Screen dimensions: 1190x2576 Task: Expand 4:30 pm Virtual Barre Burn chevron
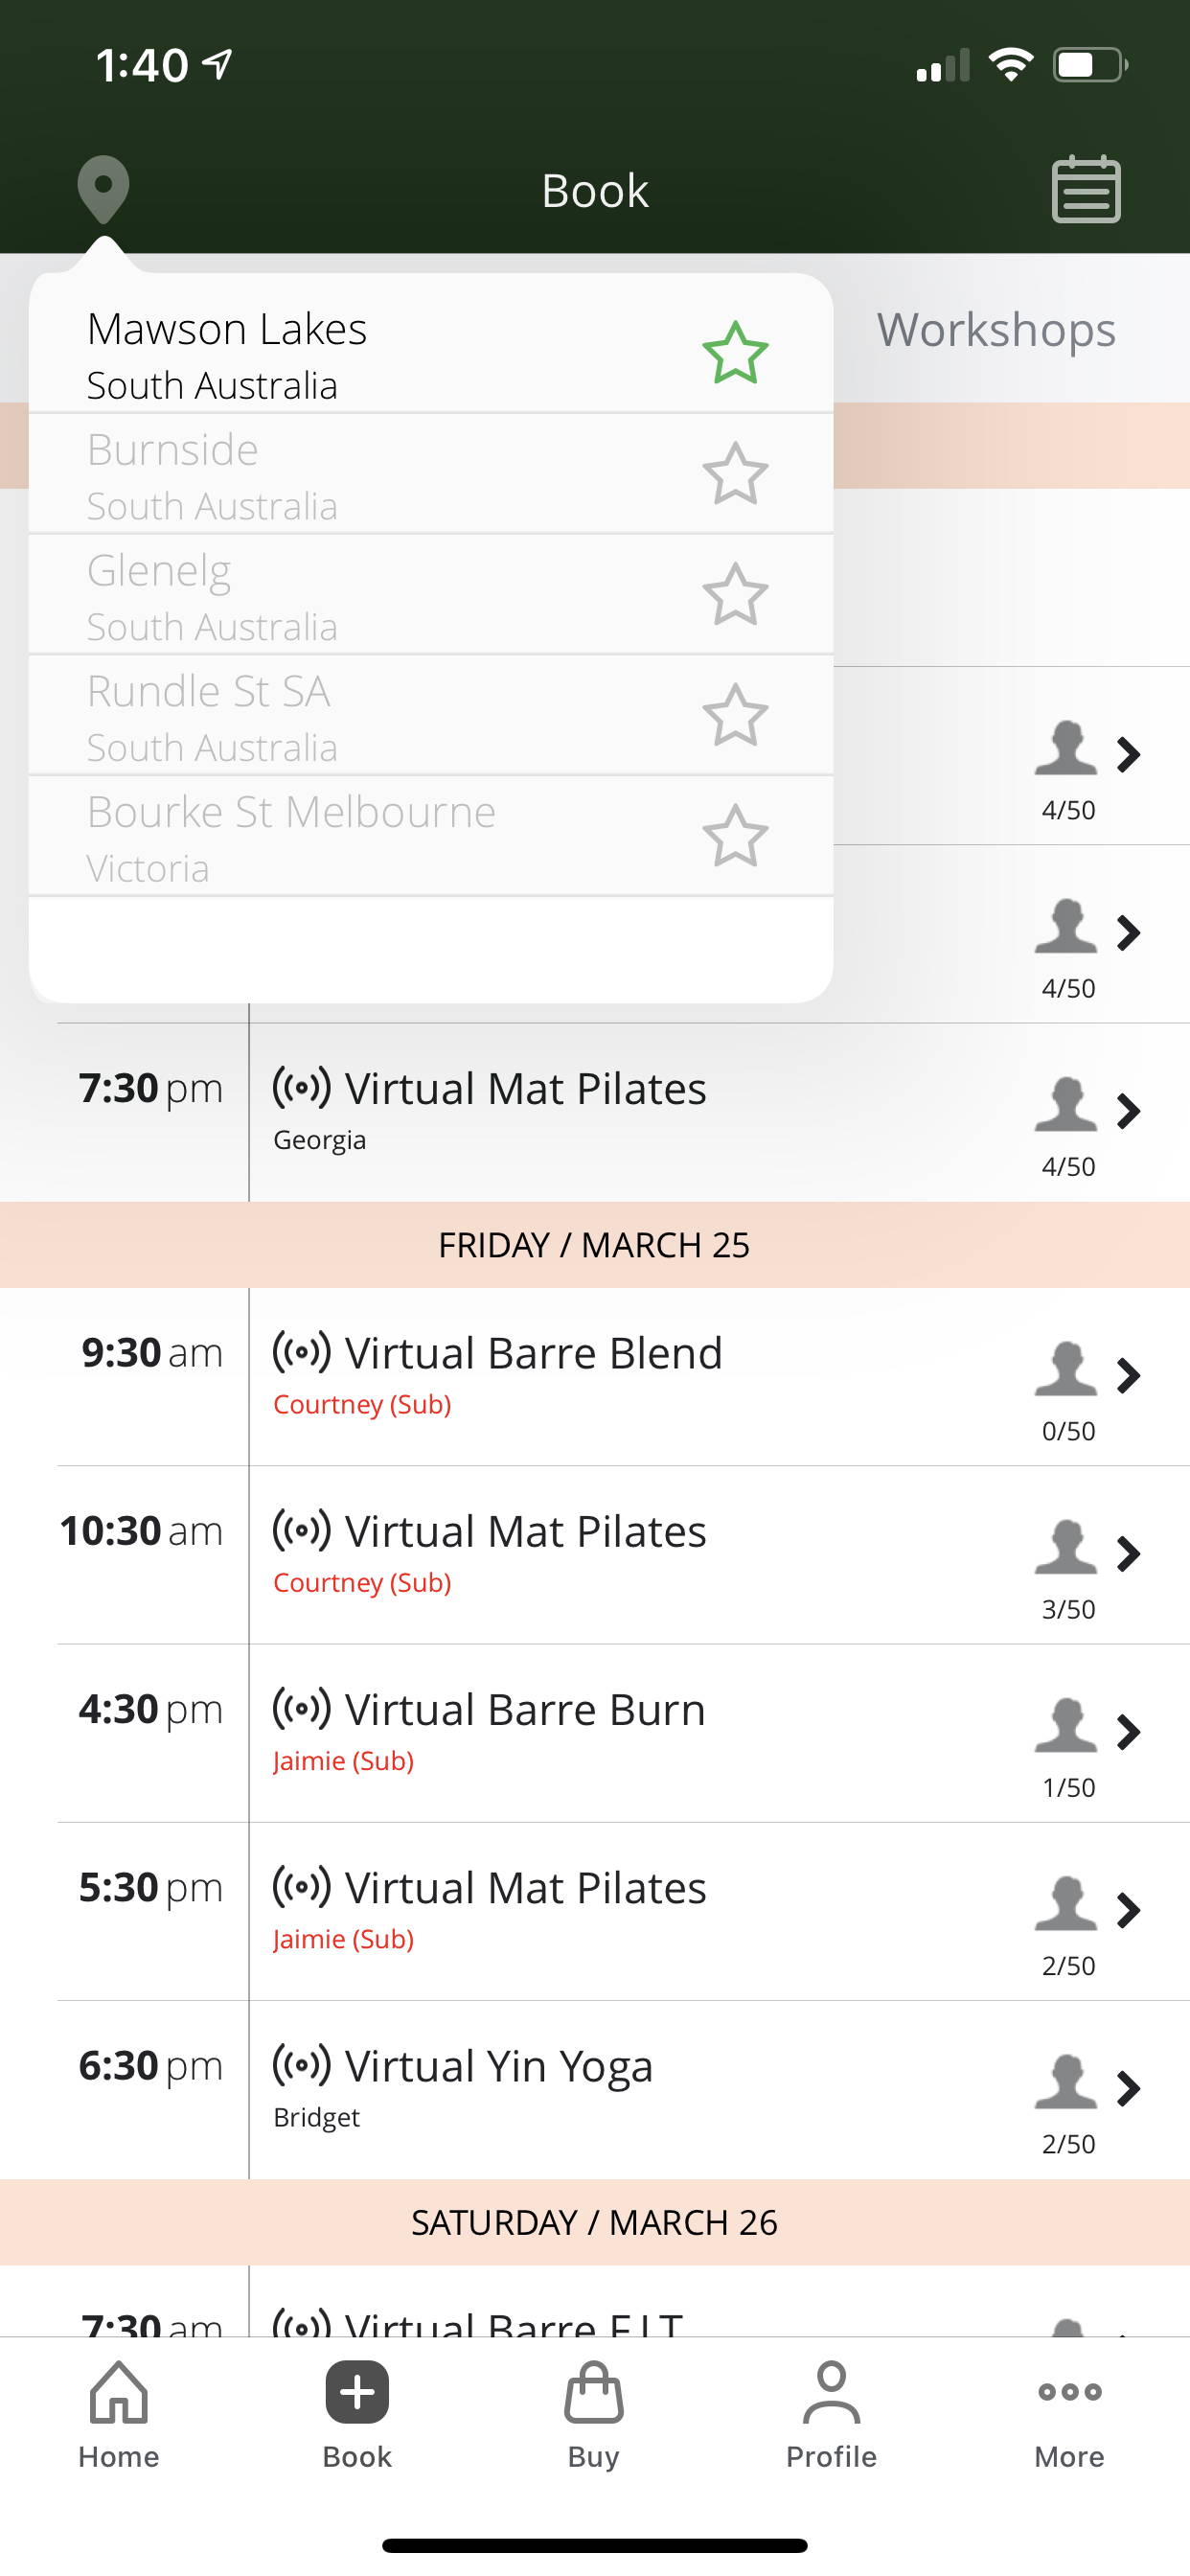pos(1129,1732)
